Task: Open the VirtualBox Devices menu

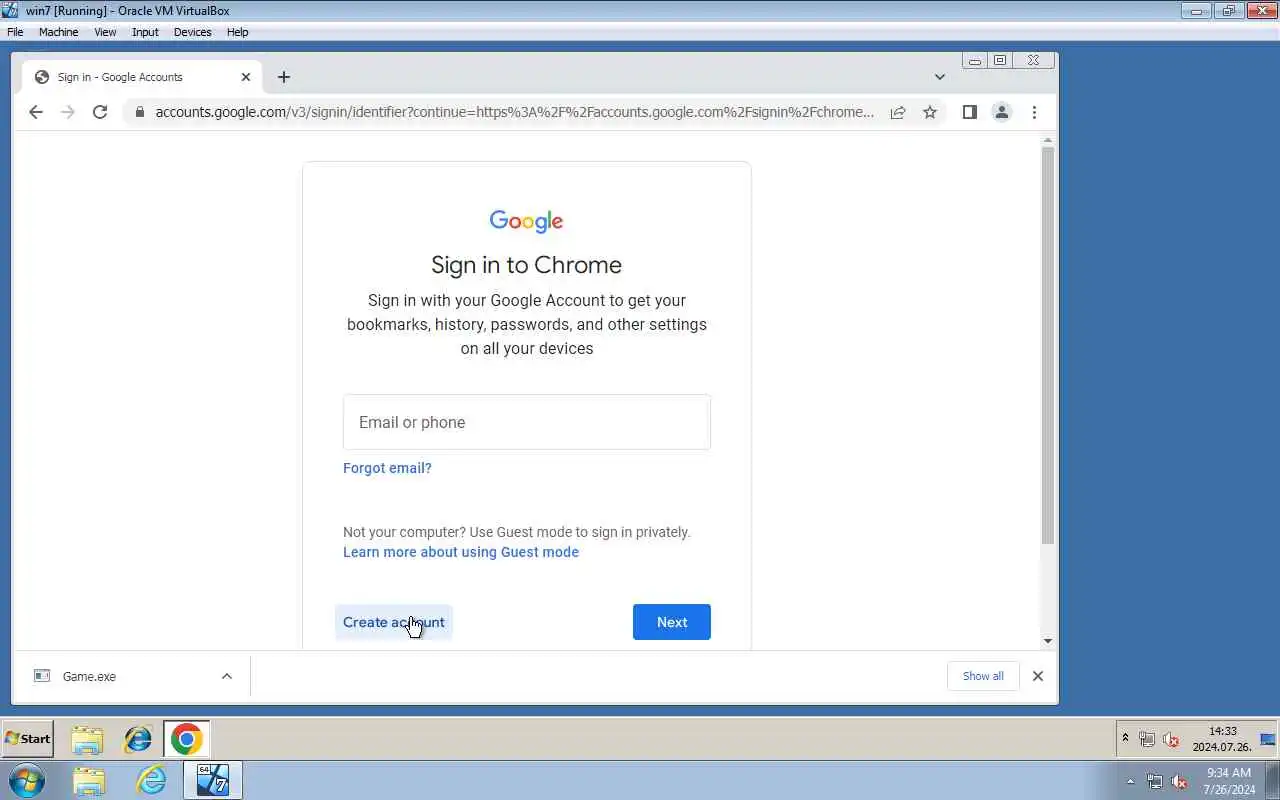Action: (x=192, y=32)
